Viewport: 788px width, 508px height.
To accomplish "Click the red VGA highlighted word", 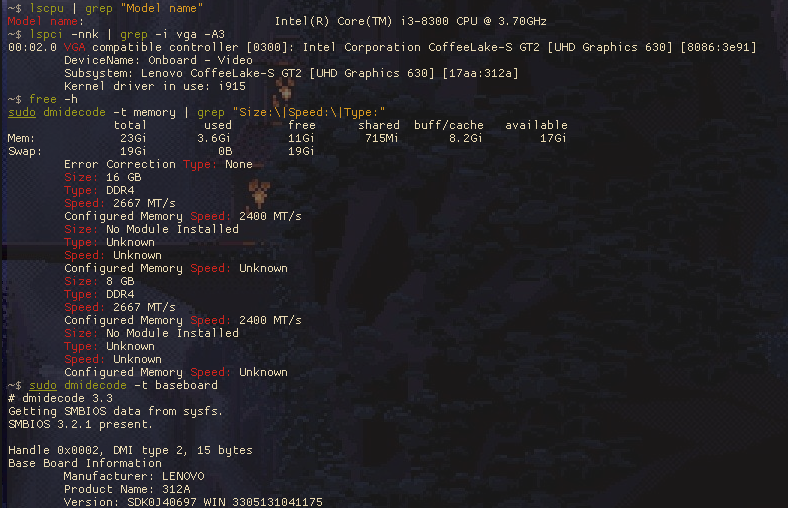I will (x=74, y=47).
